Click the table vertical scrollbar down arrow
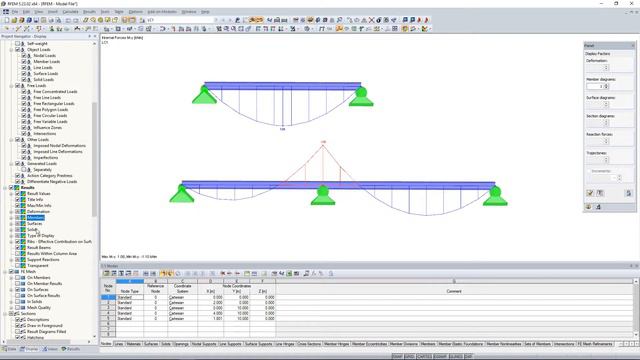640x360 pixels. (636, 335)
